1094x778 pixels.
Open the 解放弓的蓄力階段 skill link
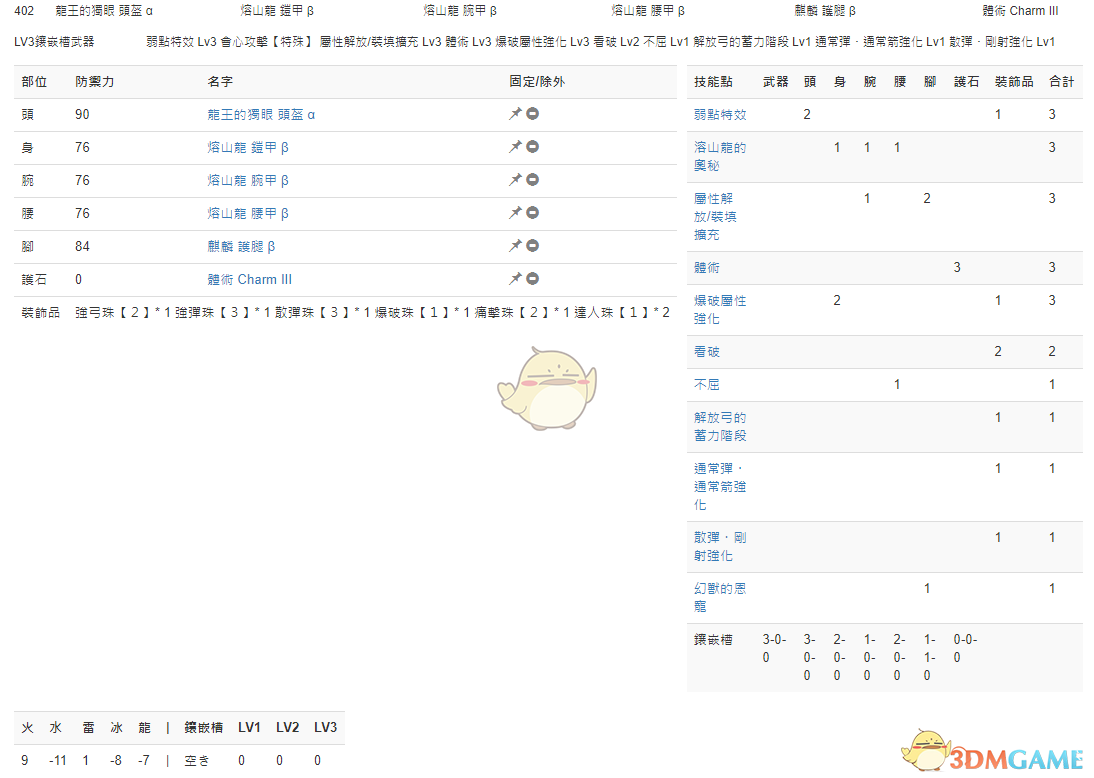tap(720, 426)
